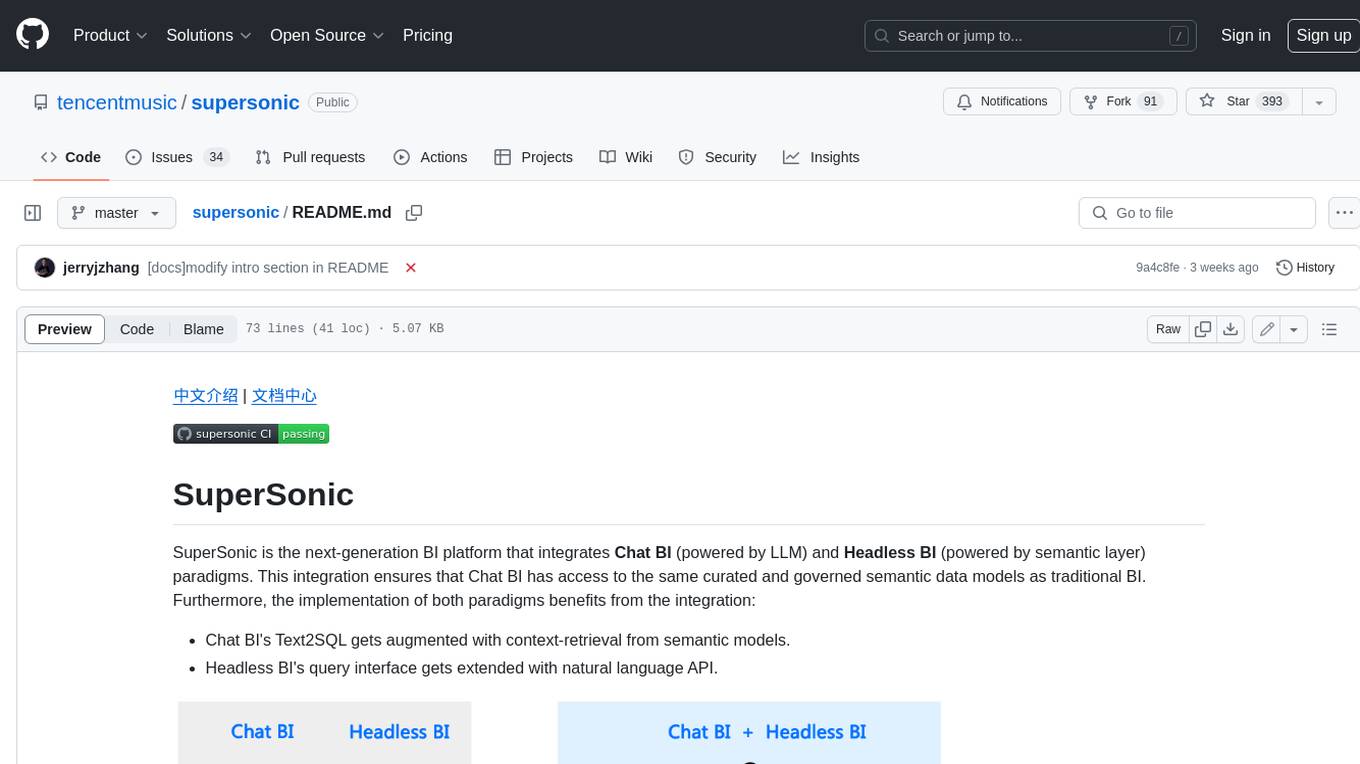Open the Pull requests tab
Screen dimensions: 1360x764
click(x=310, y=157)
